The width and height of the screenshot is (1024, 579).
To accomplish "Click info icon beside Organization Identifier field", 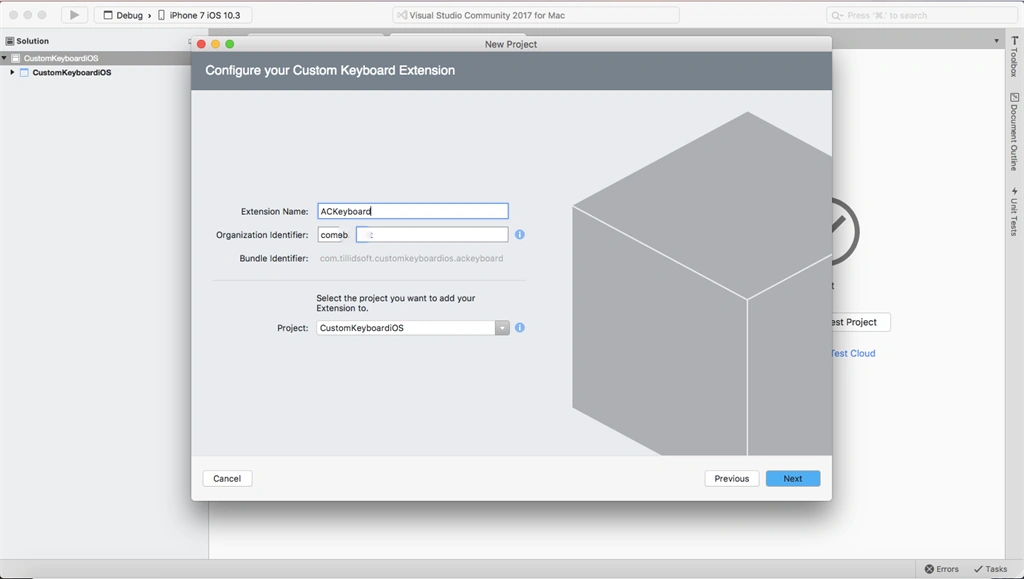I will click(520, 234).
